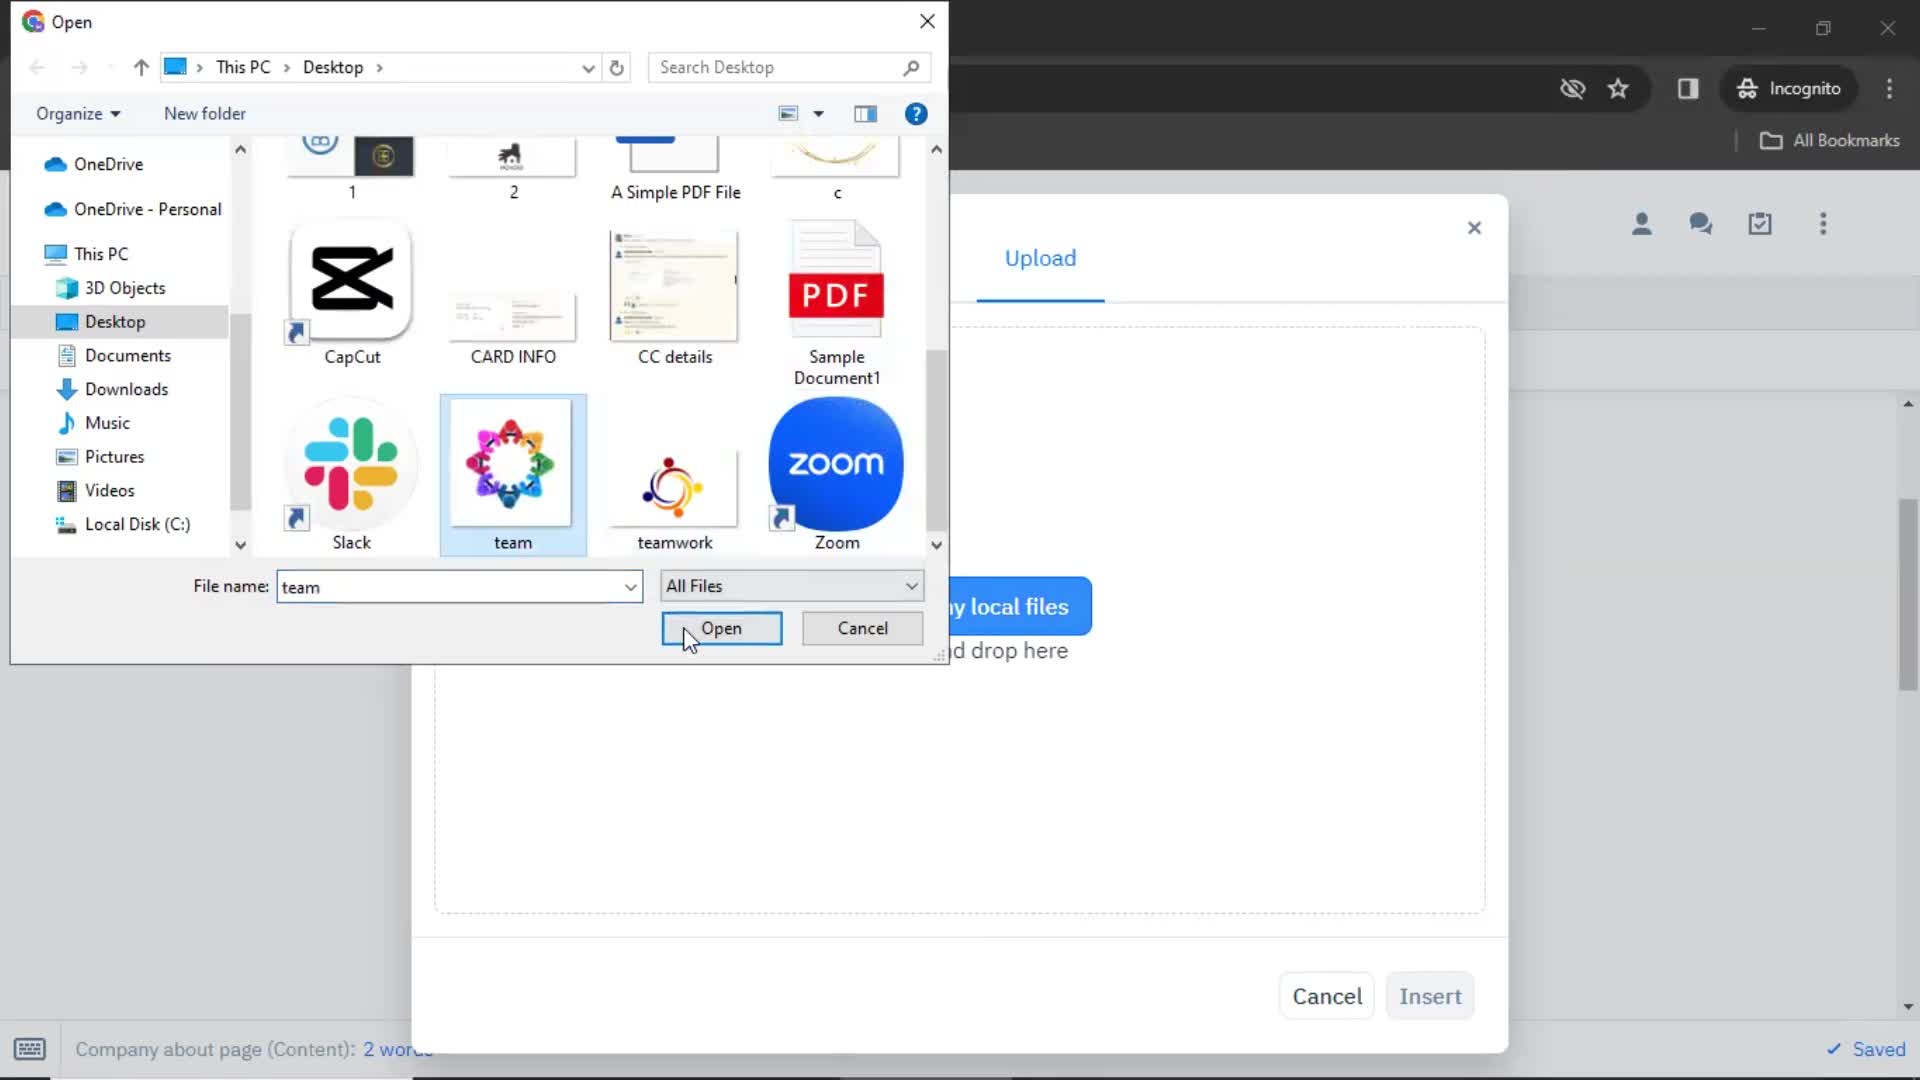
Task: Select the Slack app icon
Action: tap(352, 472)
